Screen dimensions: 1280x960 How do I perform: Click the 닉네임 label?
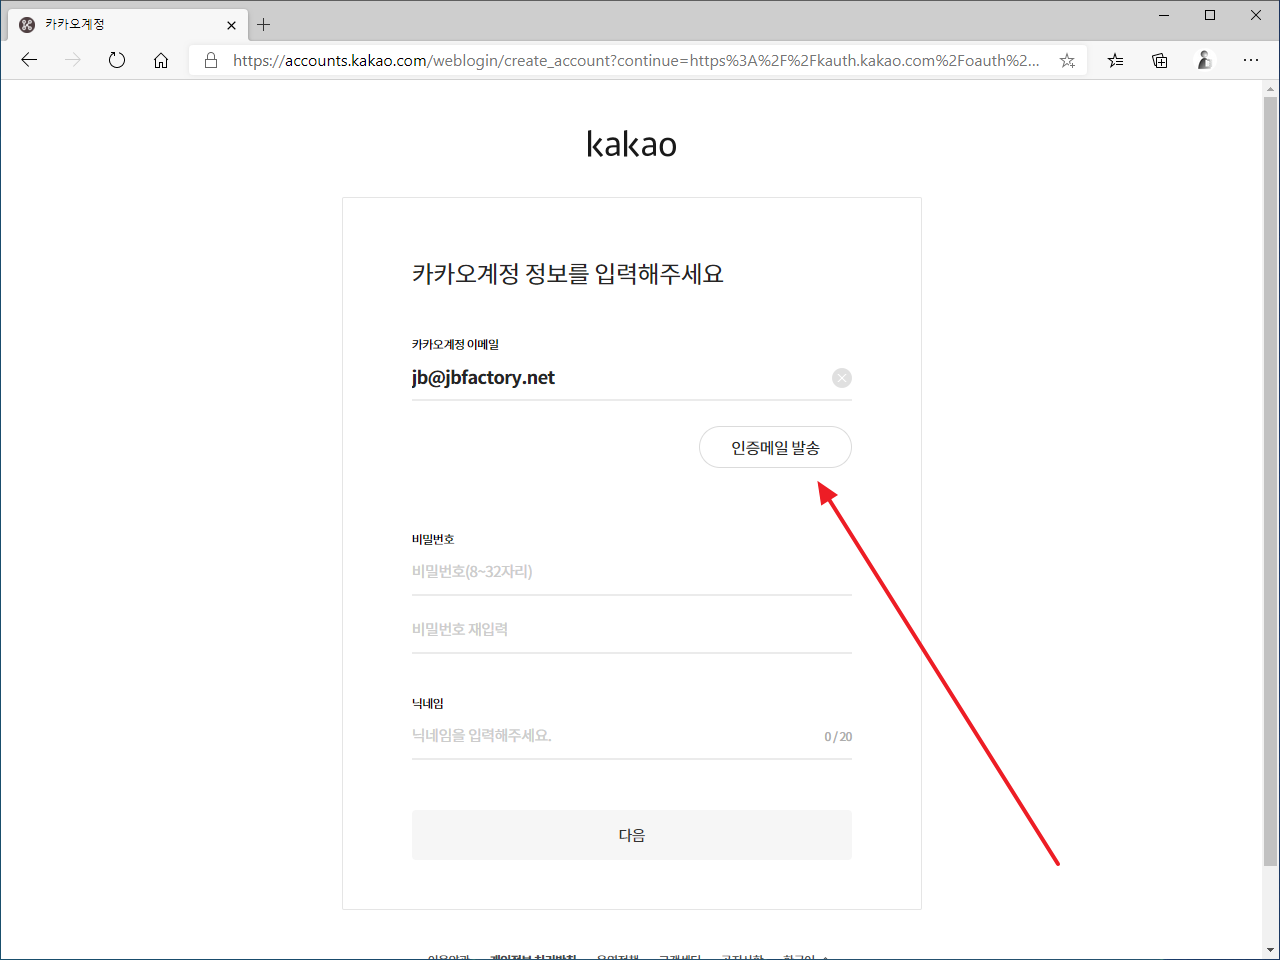[428, 703]
